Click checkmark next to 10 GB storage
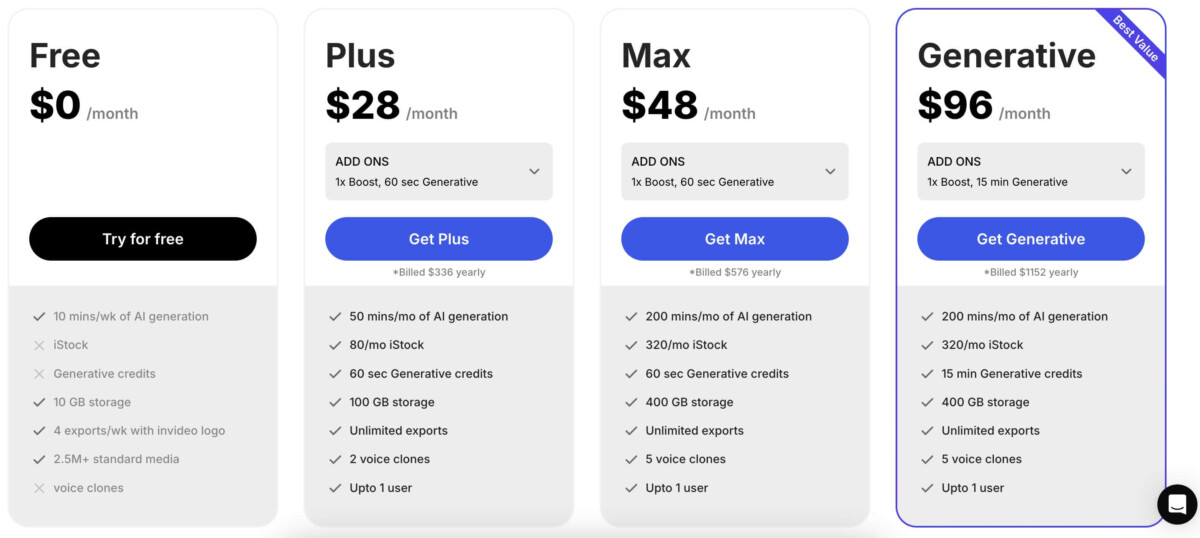 (39, 402)
